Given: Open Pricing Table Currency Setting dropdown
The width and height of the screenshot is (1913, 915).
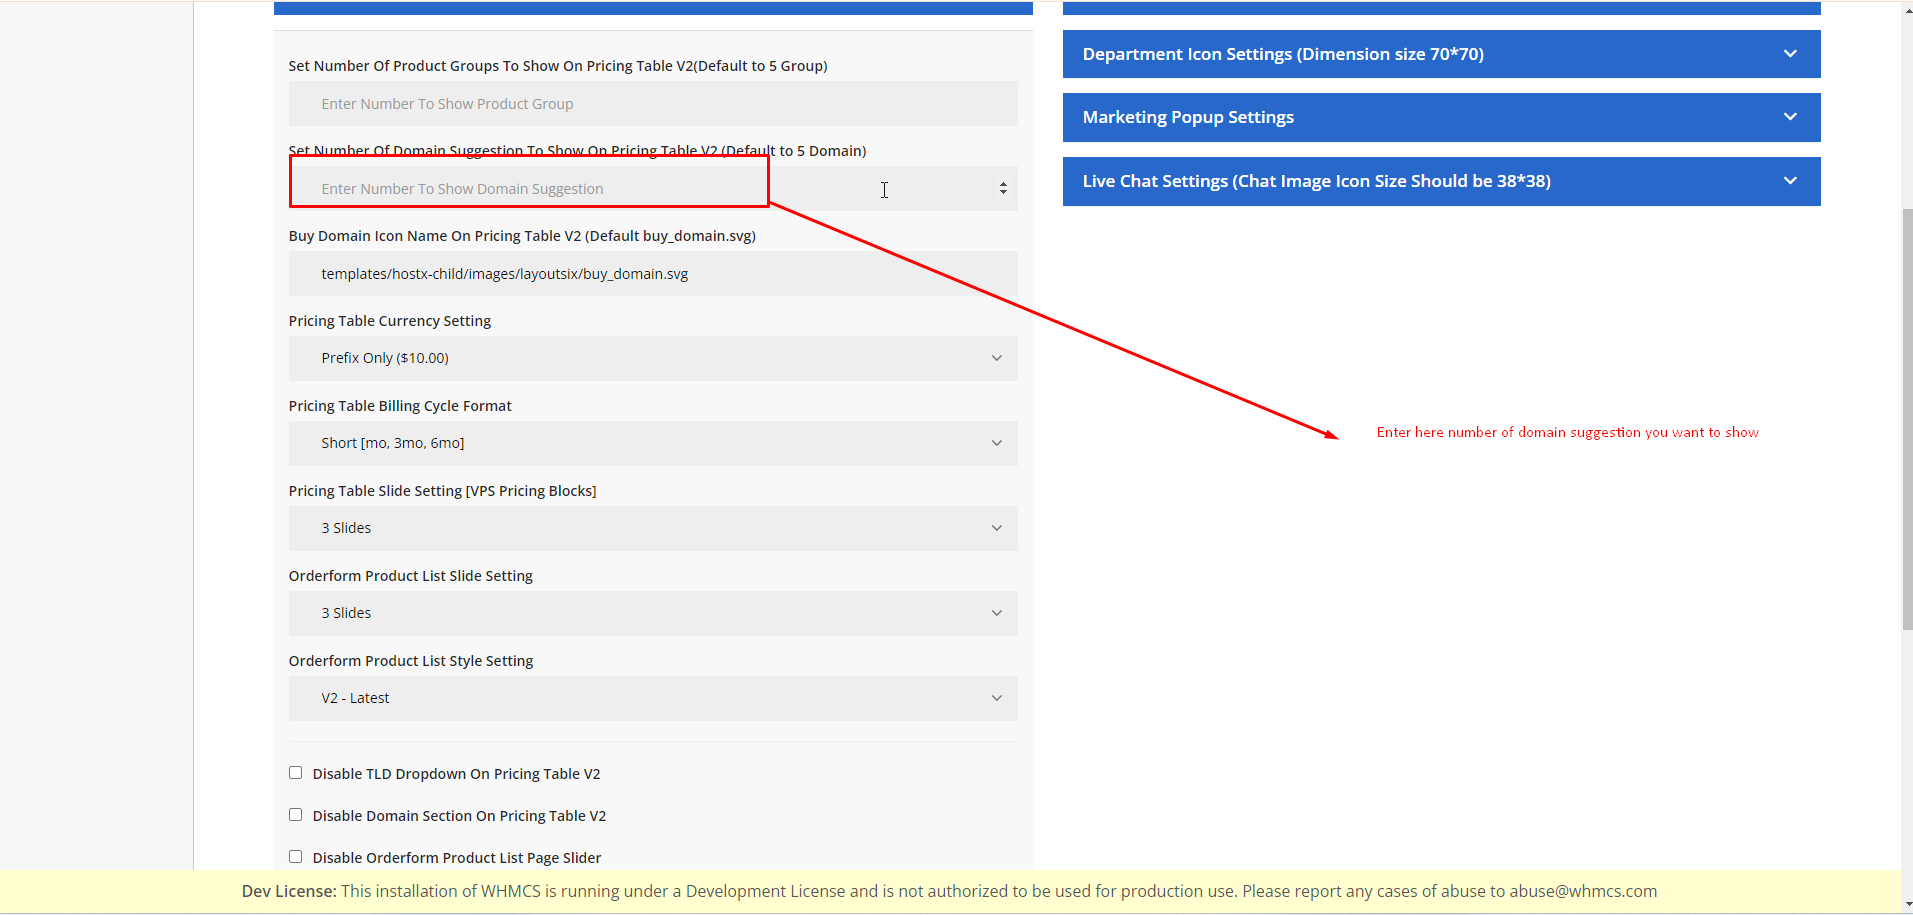Looking at the screenshot, I should [x=652, y=358].
